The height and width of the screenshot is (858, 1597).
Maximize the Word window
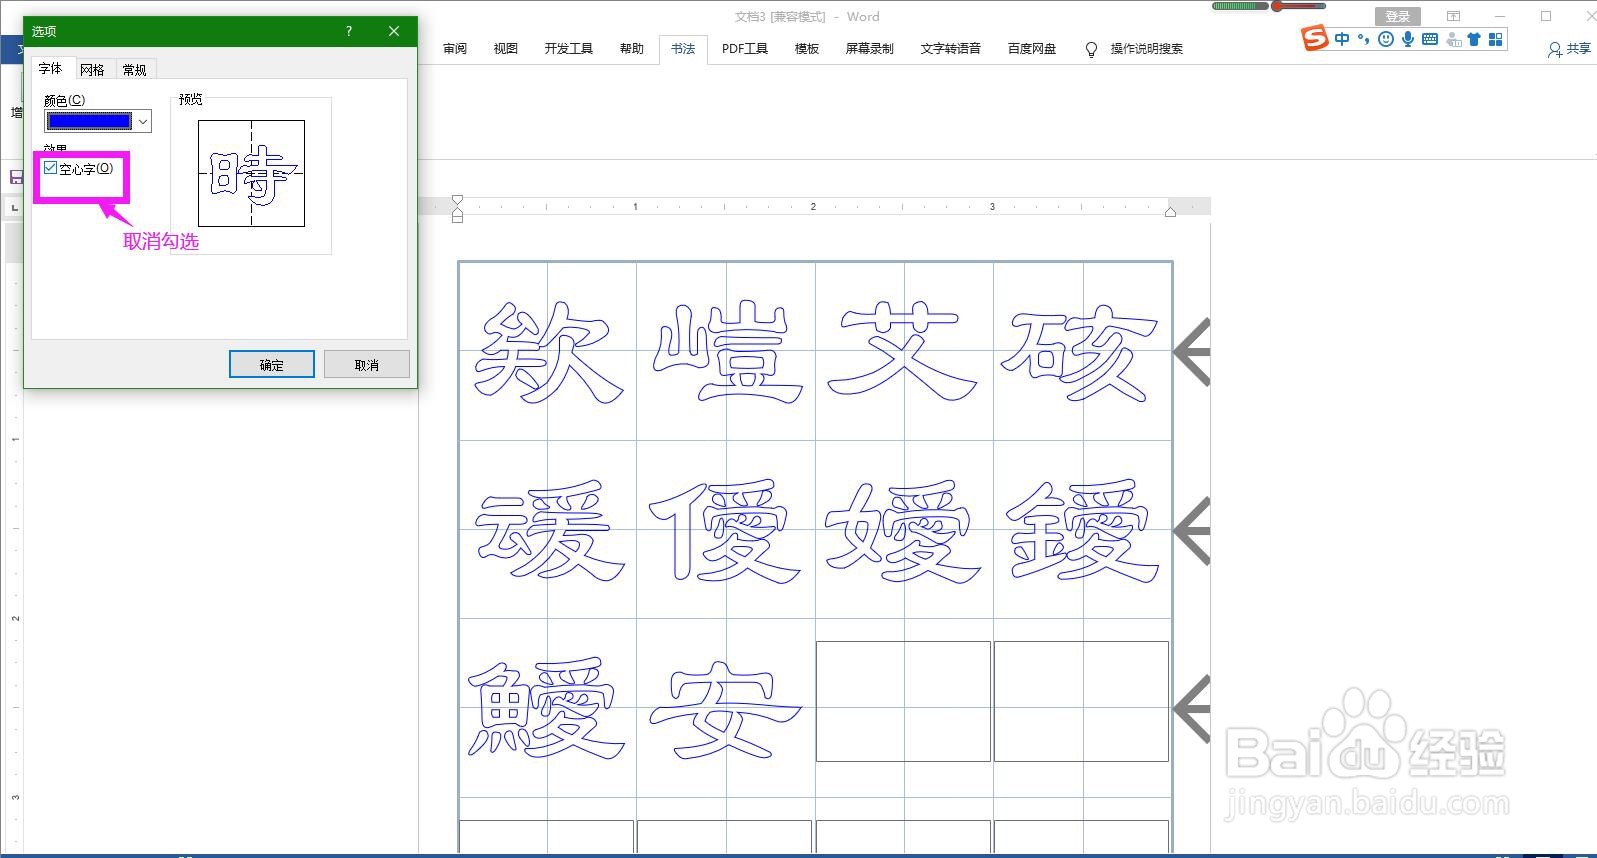(x=1545, y=16)
